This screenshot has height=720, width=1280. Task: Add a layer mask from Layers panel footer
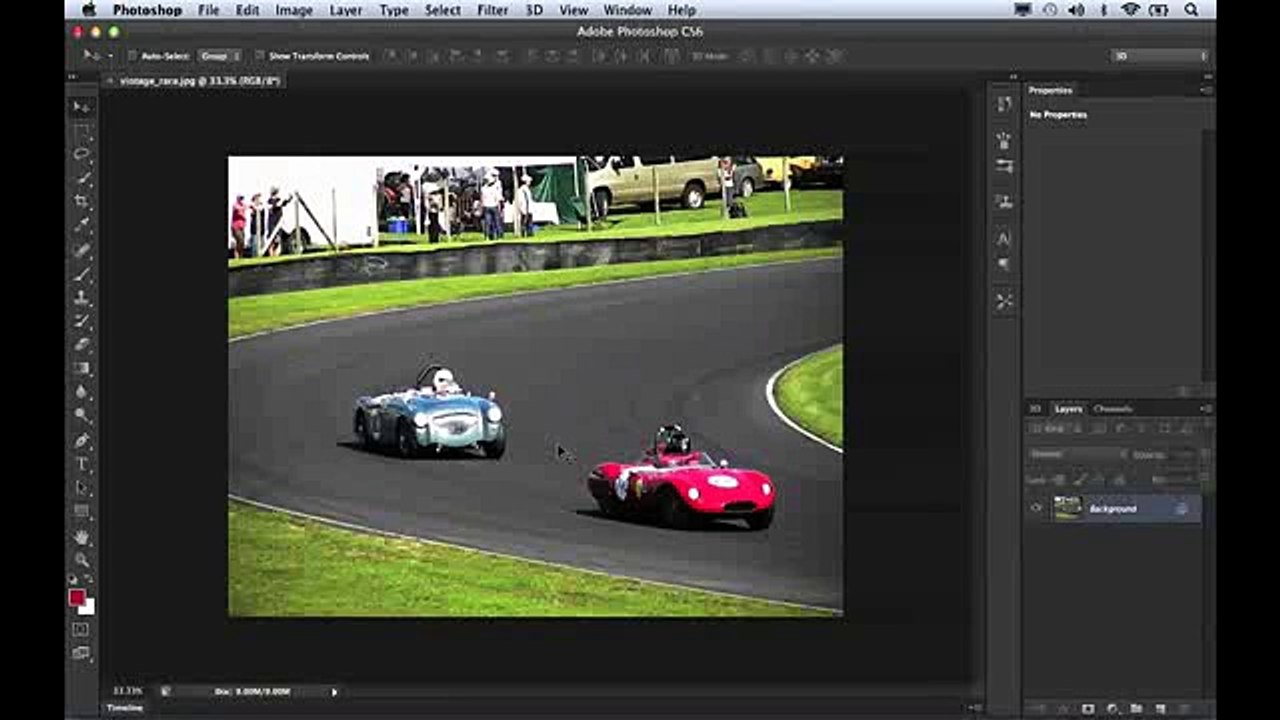[1088, 709]
